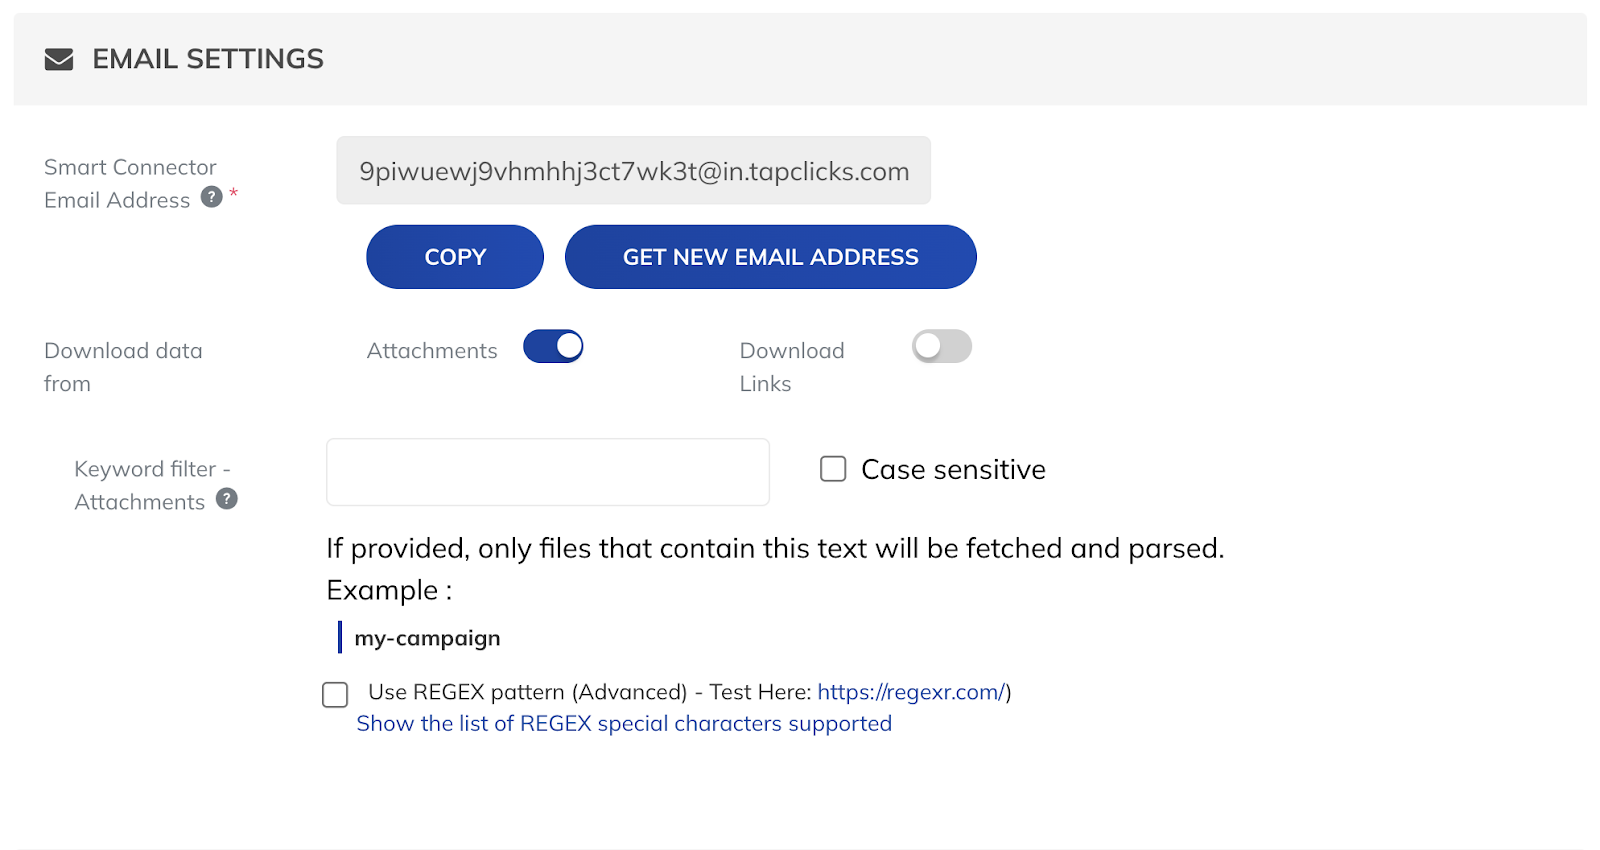The width and height of the screenshot is (1600, 850).
Task: Show the list of REGEX special characters
Action: pyautogui.click(x=624, y=723)
